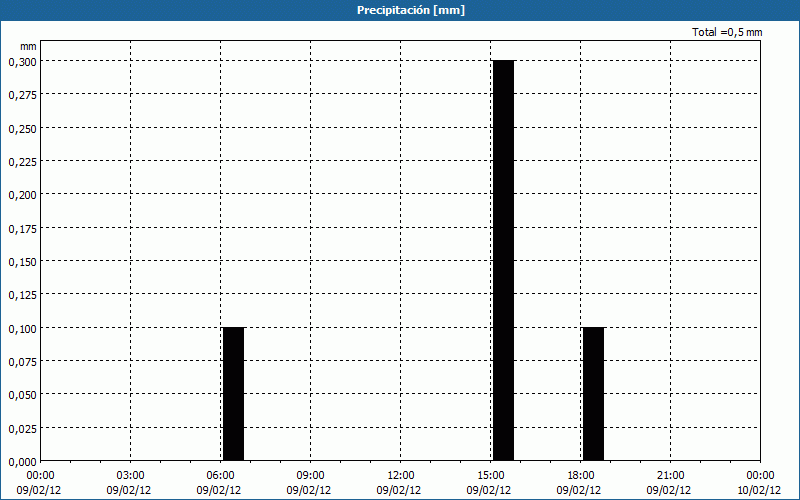Click the 00:00 09/02/12 time label
800x500 pixels.
tap(39, 483)
